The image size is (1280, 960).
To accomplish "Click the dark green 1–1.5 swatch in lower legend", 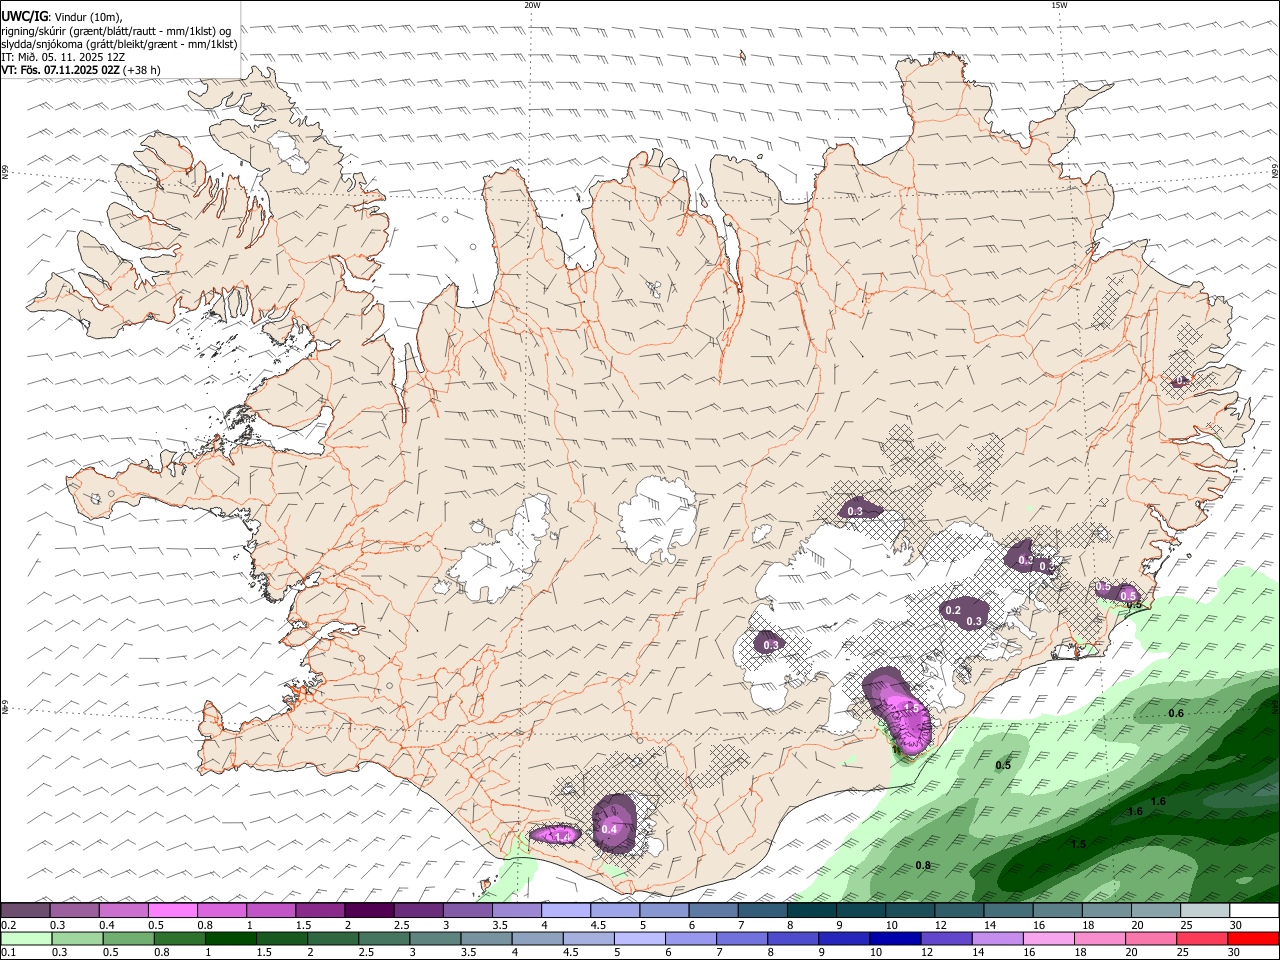I will pyautogui.click(x=230, y=938).
